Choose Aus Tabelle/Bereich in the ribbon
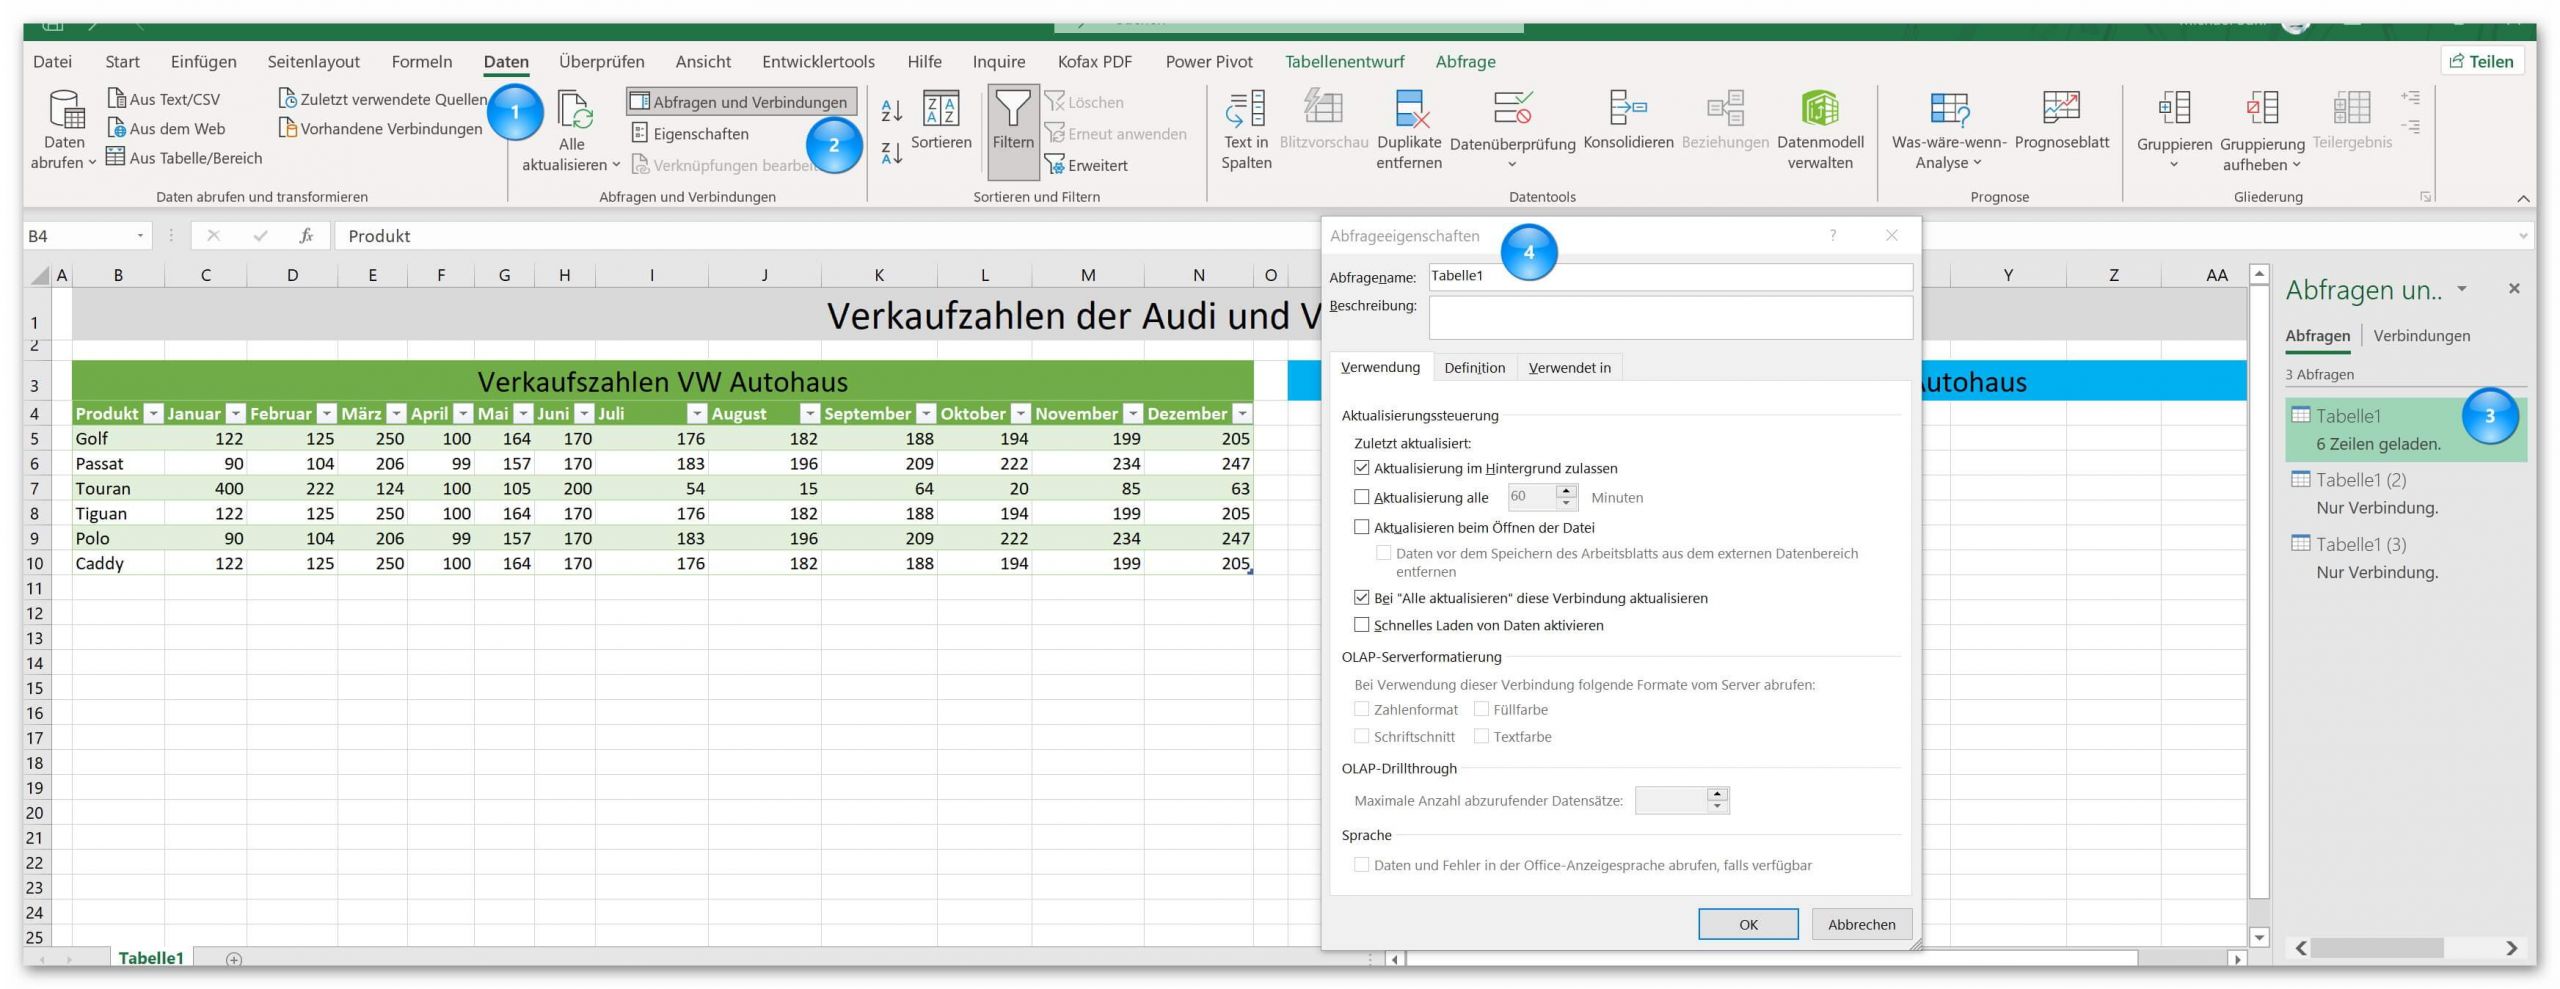 (184, 158)
